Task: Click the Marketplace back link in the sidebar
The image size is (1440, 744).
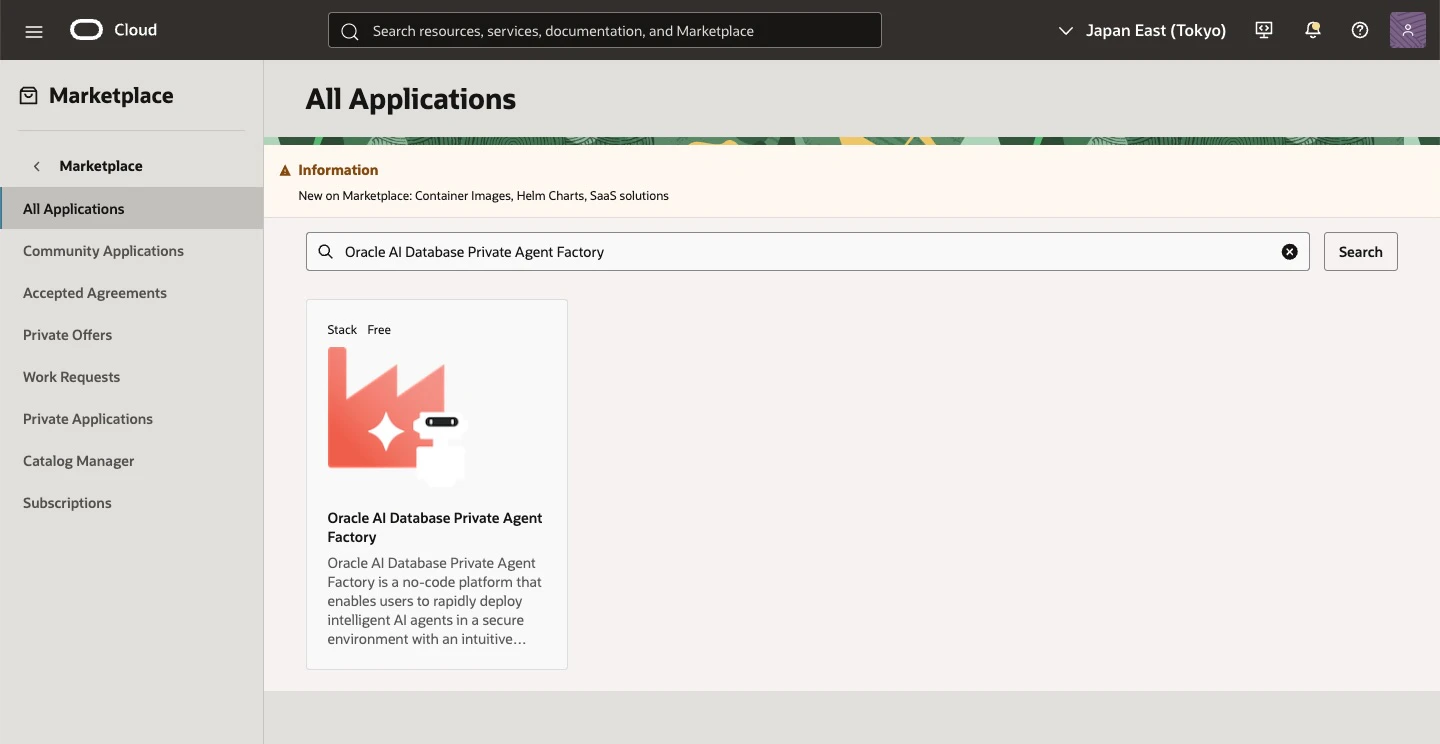Action: tap(101, 166)
